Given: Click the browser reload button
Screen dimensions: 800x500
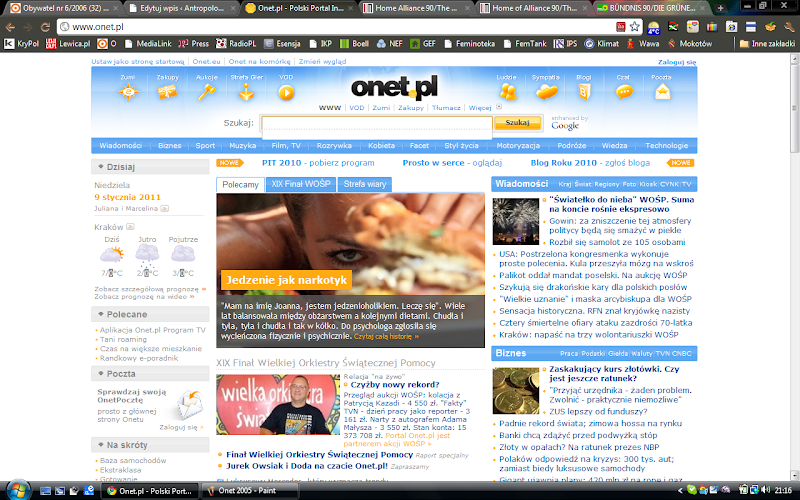Looking at the screenshot, I should 45,27.
